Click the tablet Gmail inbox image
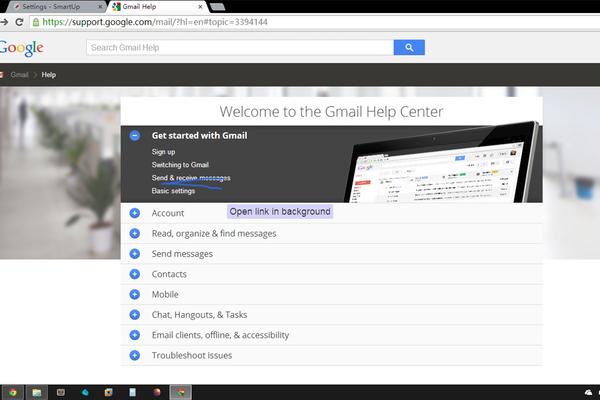Viewport: 600px width, 400px height. coord(440,163)
